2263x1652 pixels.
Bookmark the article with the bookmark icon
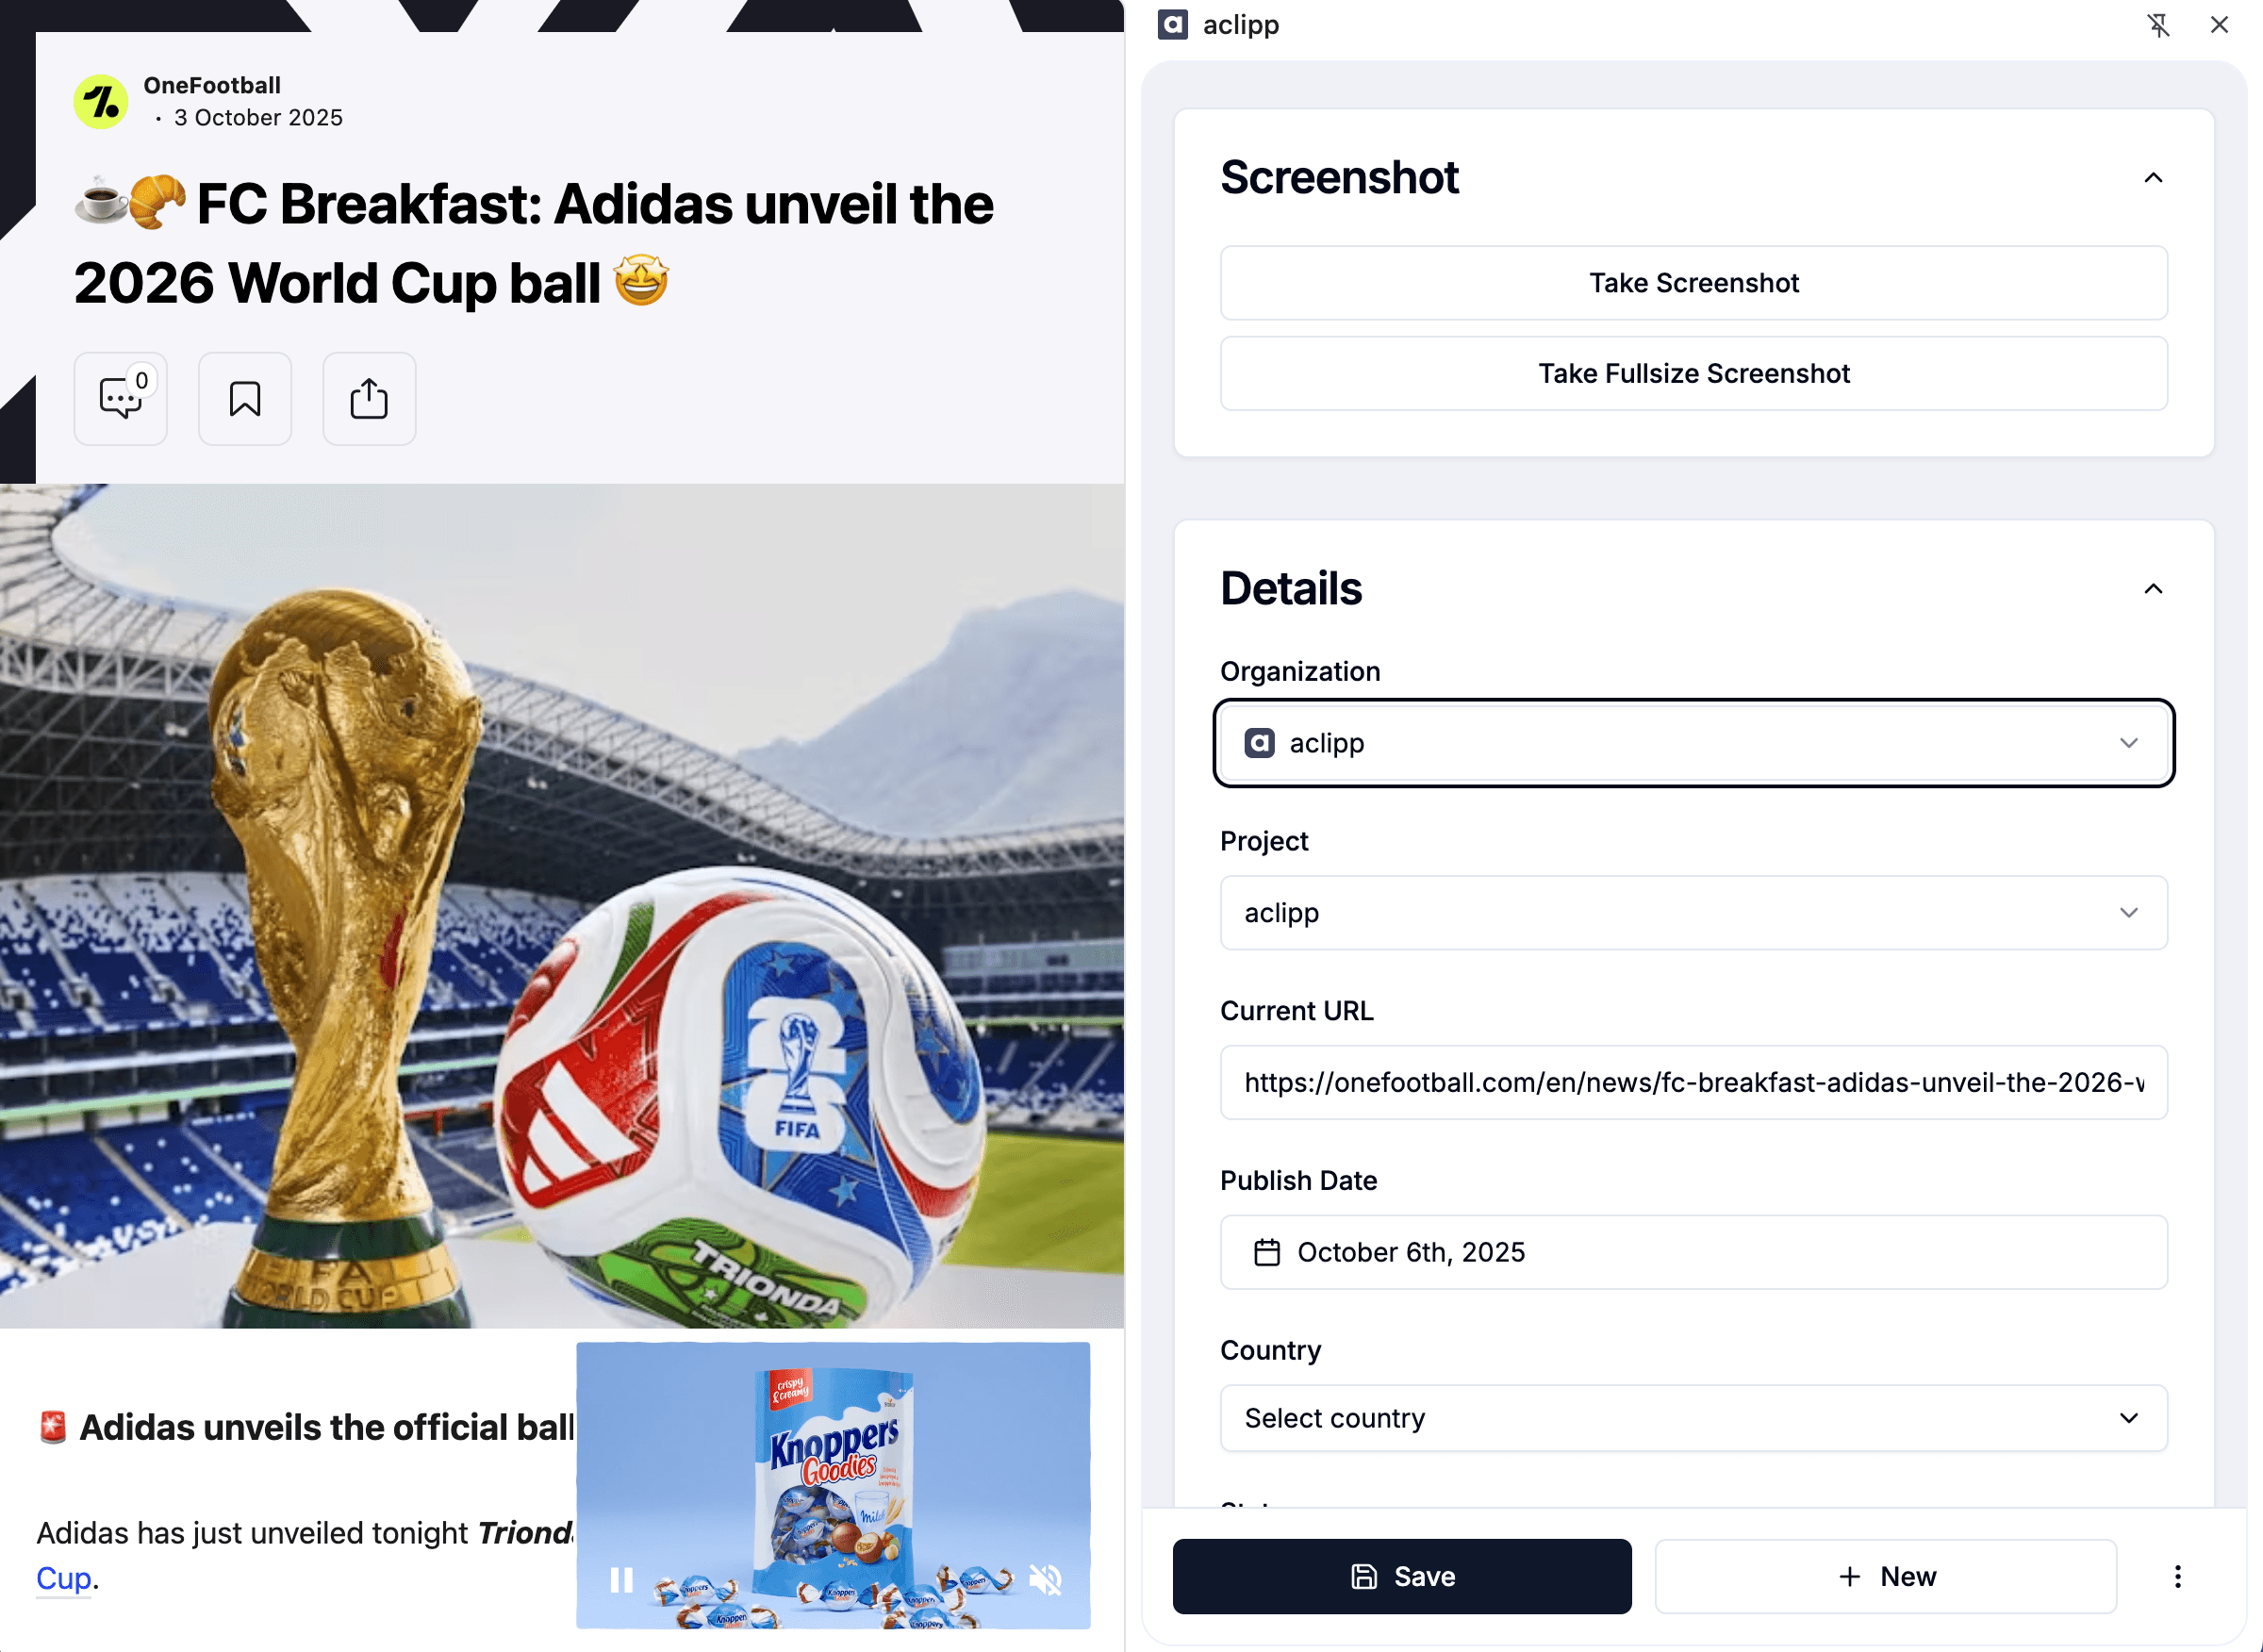[x=244, y=399]
